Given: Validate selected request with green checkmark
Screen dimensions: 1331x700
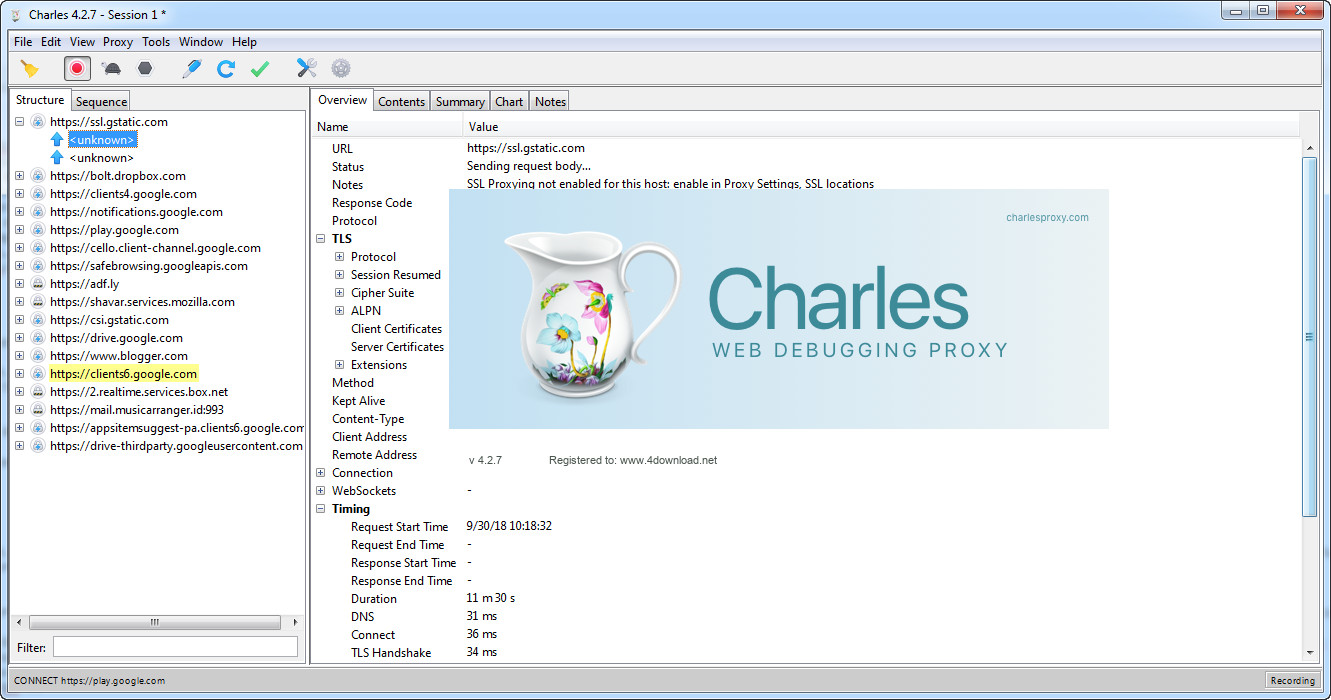Looking at the screenshot, I should [260, 69].
